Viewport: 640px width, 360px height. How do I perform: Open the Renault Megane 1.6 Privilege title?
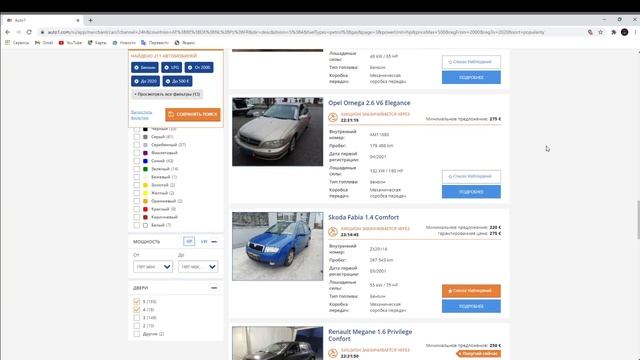370,335
